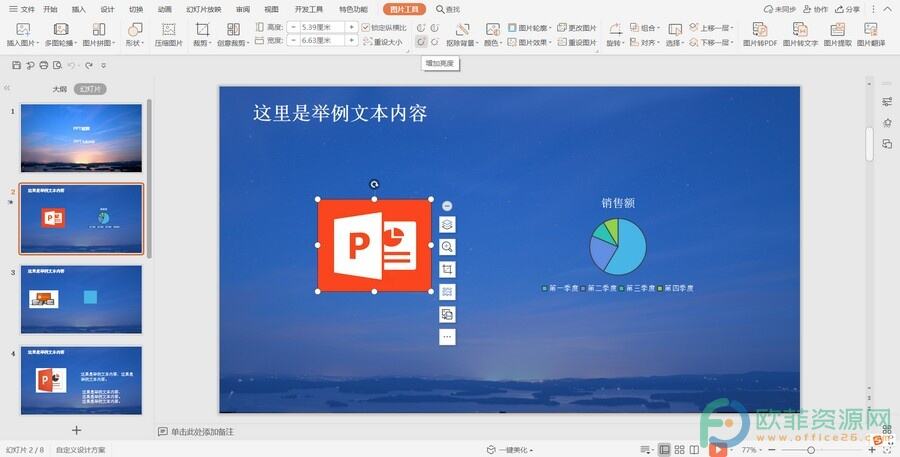Open the 下移一层 send backward dropdown

point(712,42)
